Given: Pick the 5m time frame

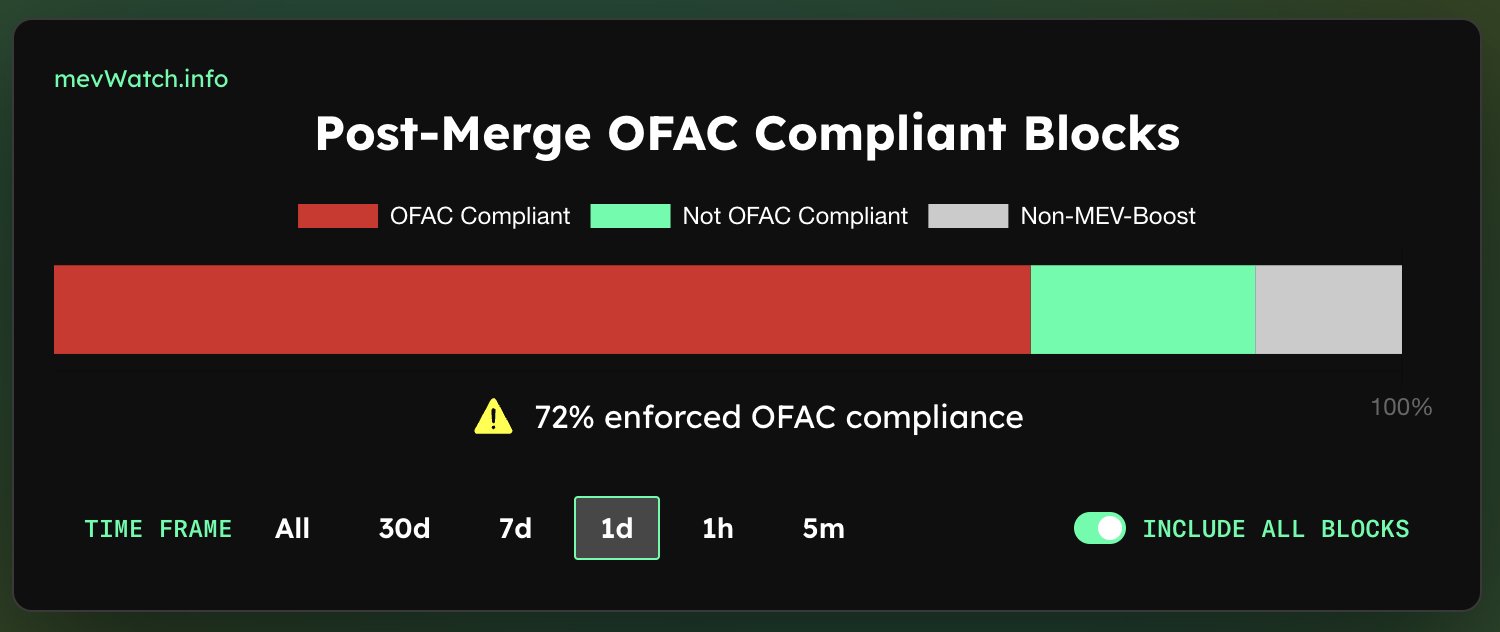Looking at the screenshot, I should [x=823, y=528].
